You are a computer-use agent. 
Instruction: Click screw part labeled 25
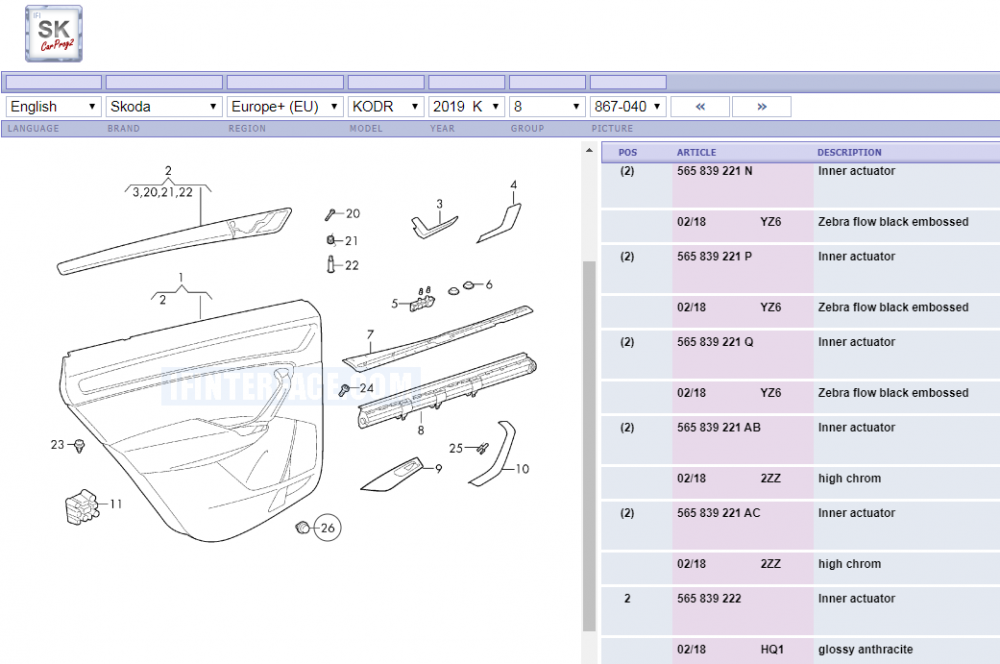pyautogui.click(x=483, y=448)
